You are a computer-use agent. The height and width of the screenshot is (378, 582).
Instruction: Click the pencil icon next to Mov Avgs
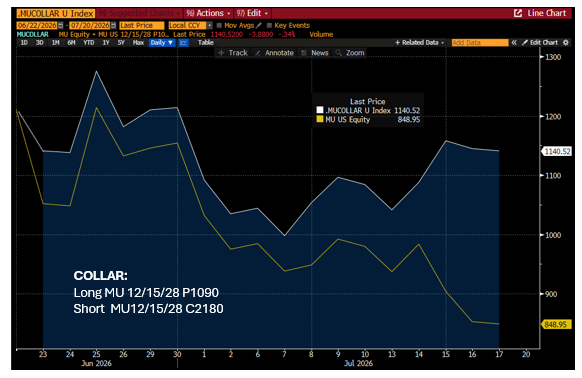[x=259, y=25]
